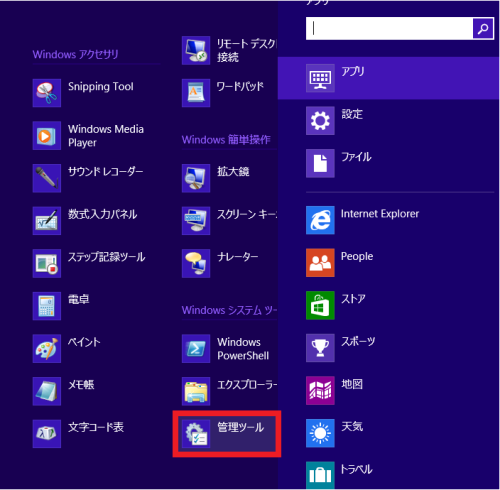
Task: Click the Windows PowerShell label
Action: (x=243, y=349)
